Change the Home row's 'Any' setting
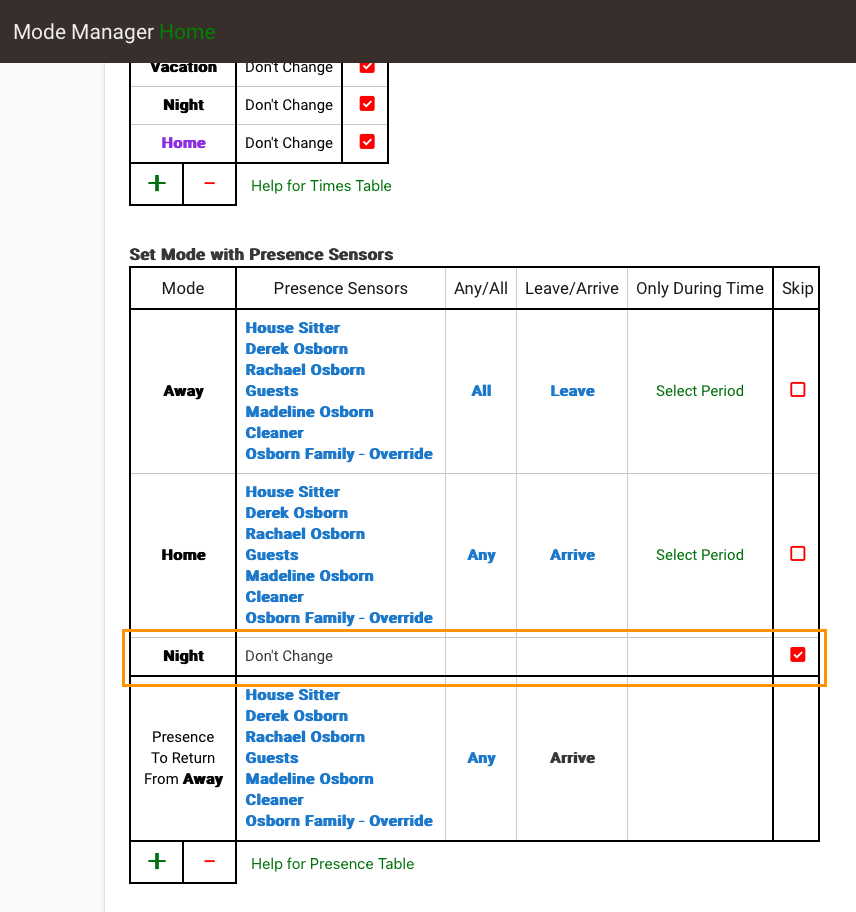 click(x=481, y=555)
